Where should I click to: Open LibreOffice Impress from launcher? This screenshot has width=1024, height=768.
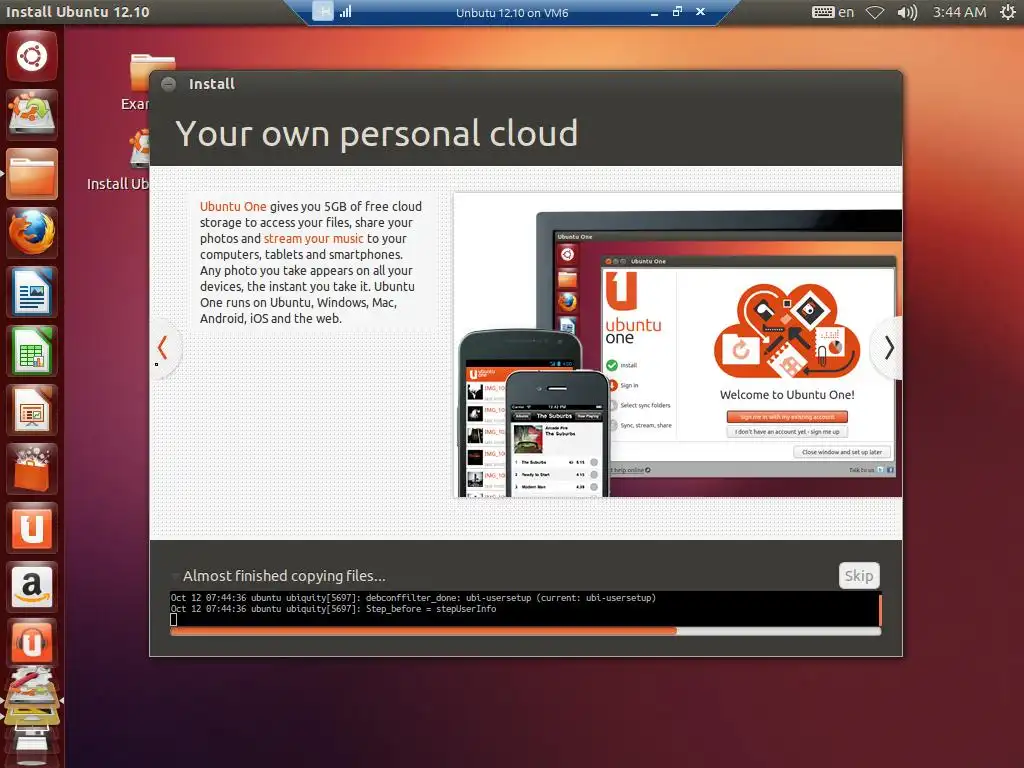(x=32, y=410)
